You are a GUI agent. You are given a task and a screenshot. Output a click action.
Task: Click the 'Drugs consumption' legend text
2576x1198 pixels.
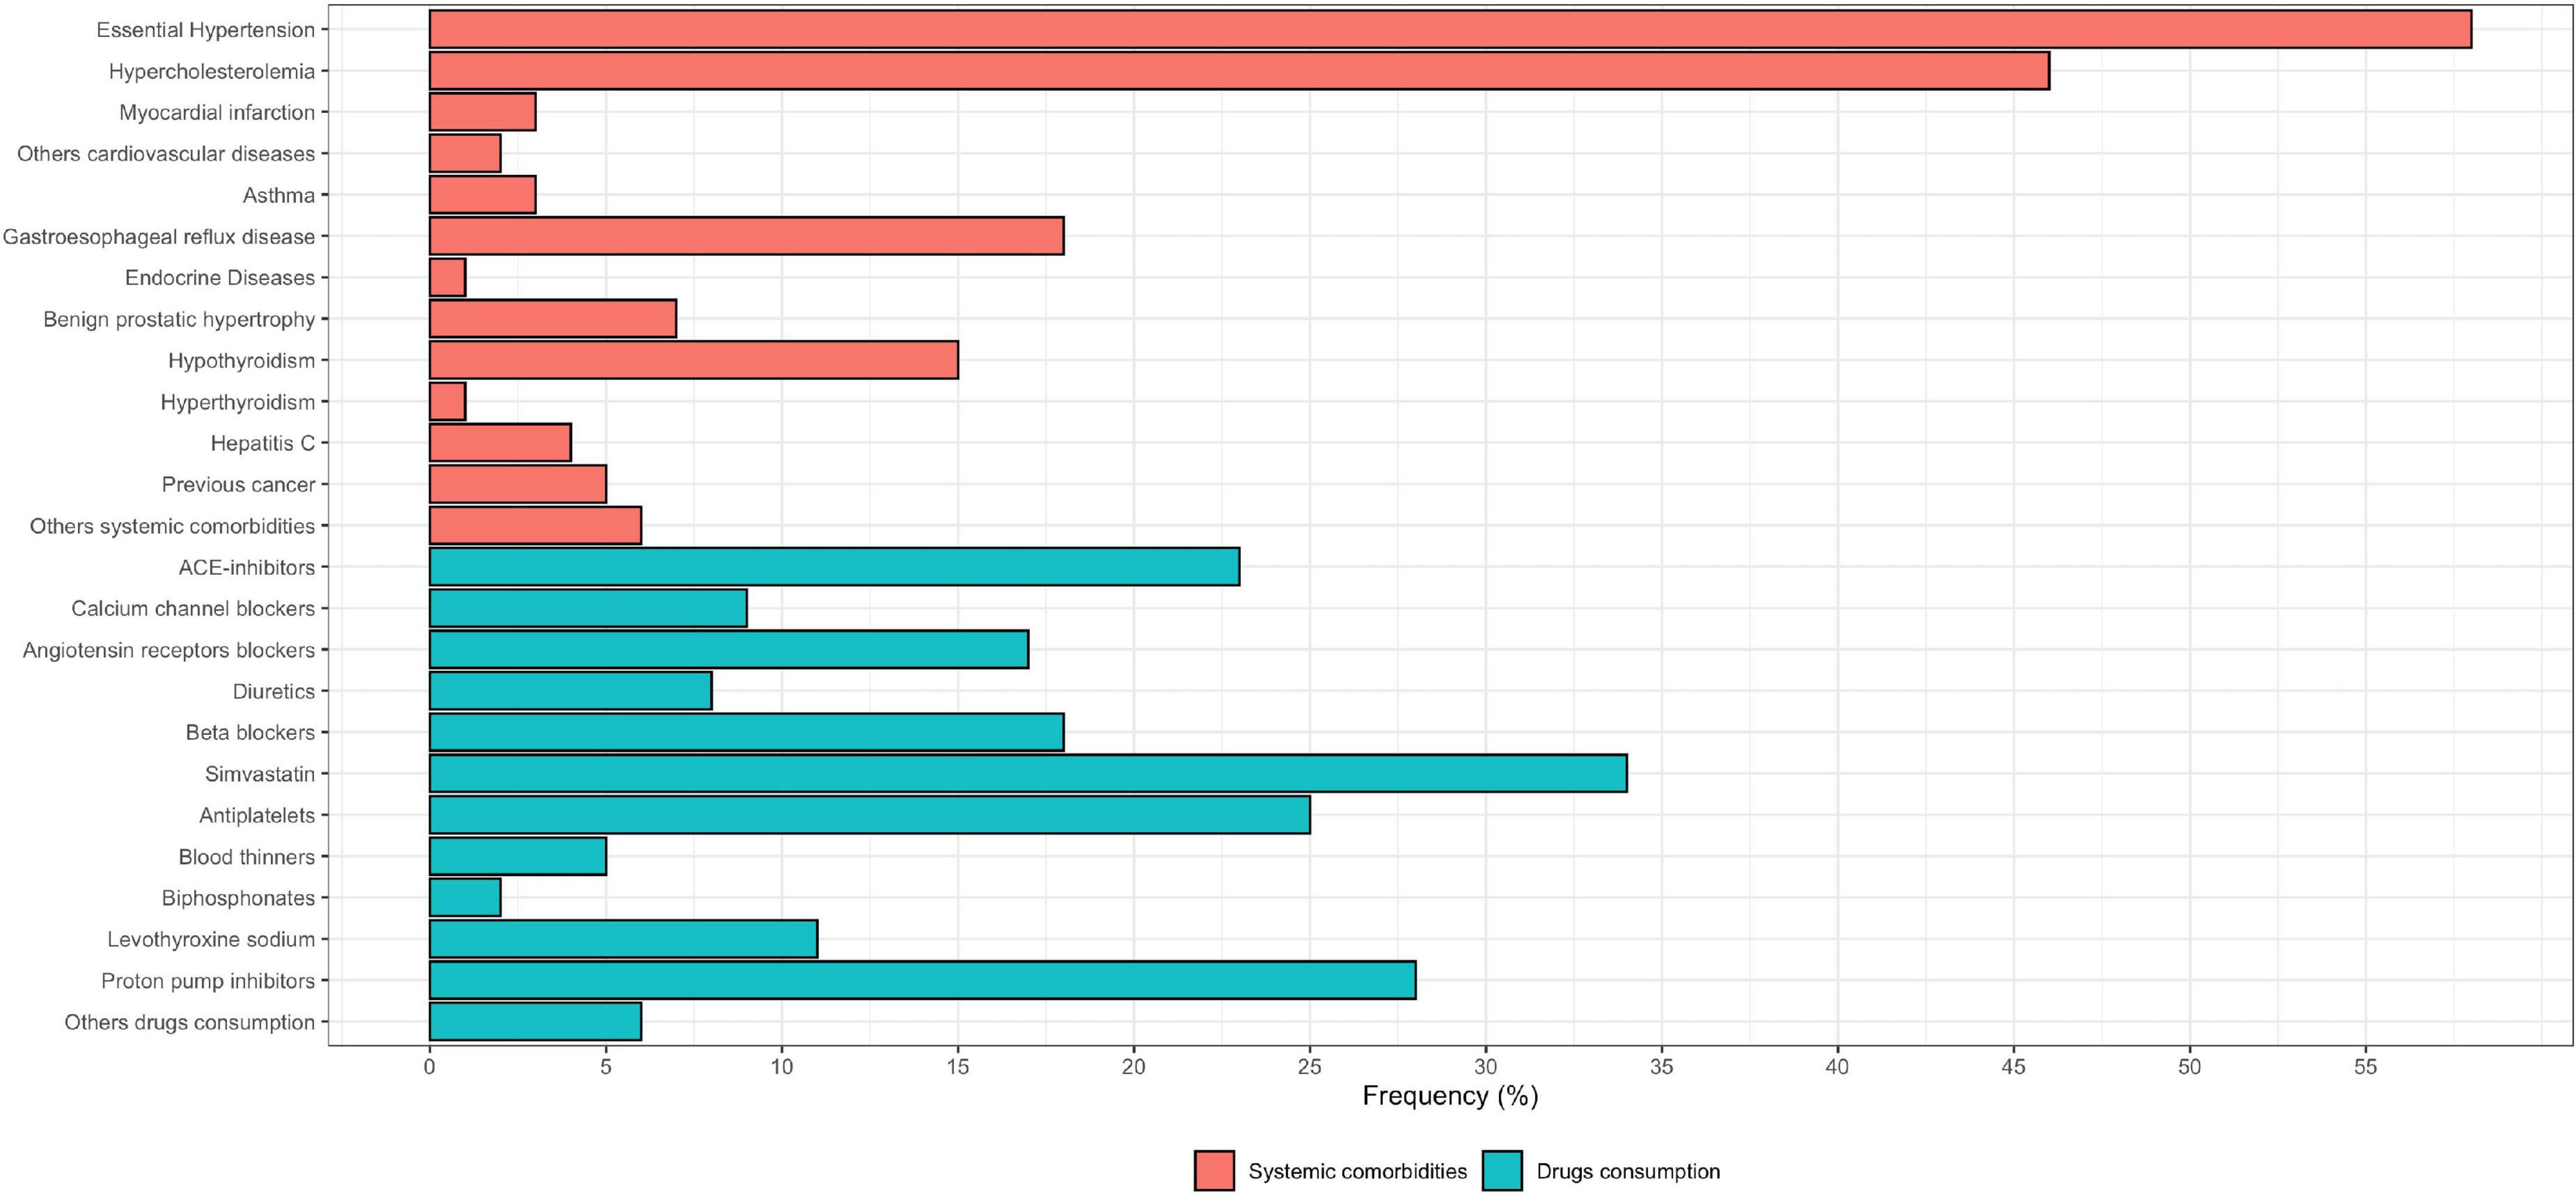[x=1628, y=1171]
